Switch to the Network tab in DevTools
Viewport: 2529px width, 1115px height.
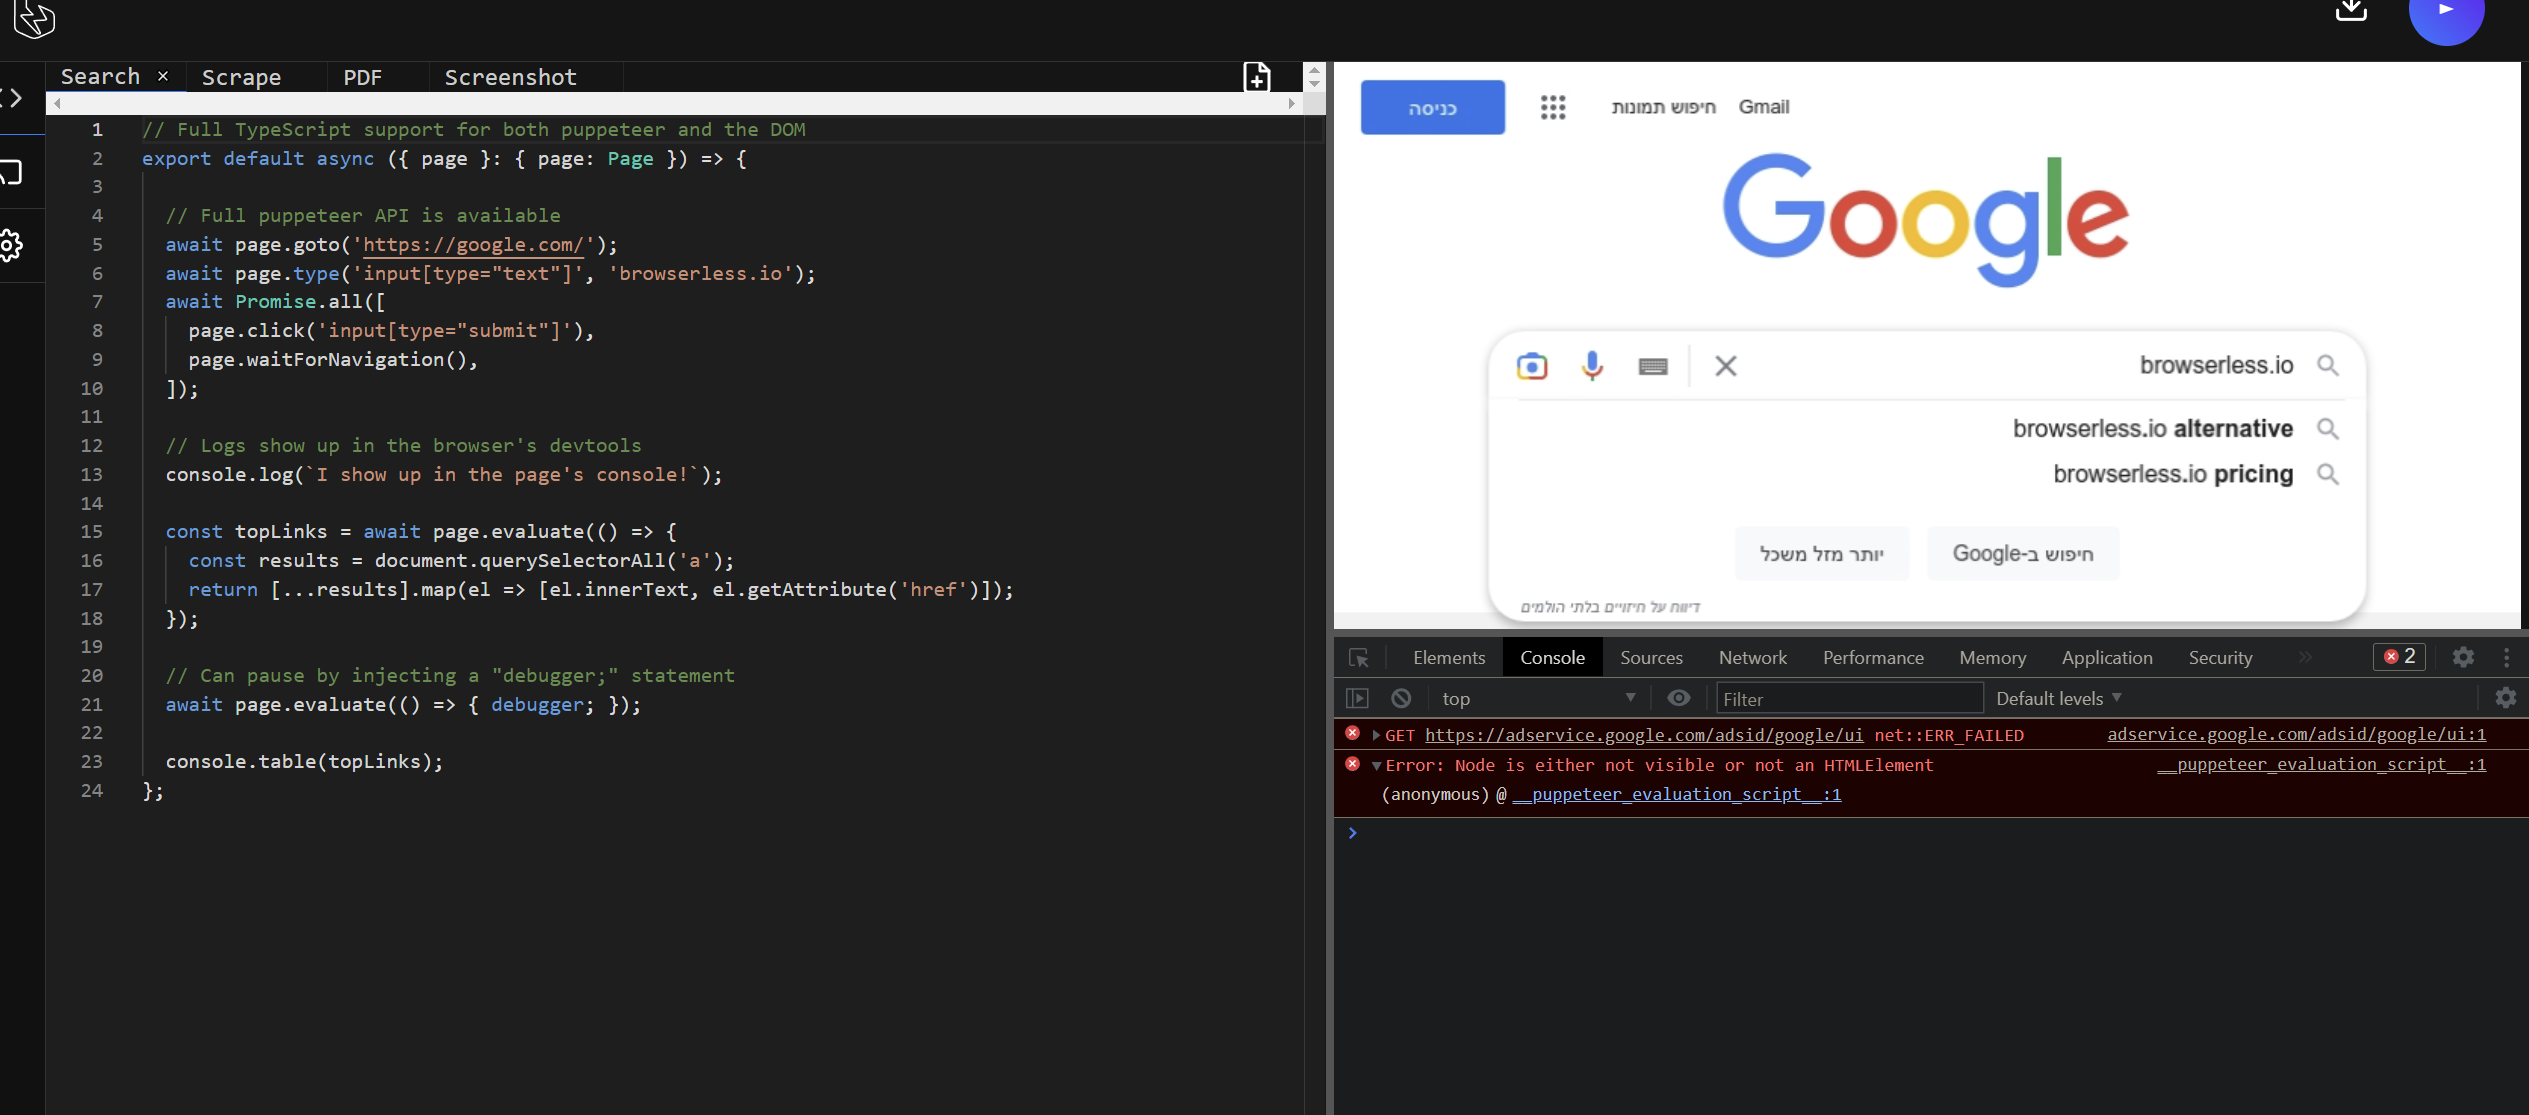pyautogui.click(x=1752, y=657)
